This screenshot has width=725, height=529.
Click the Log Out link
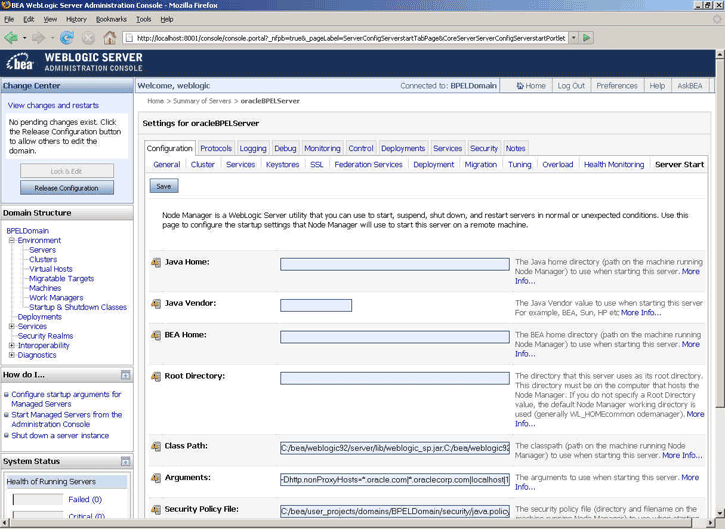[x=571, y=86]
